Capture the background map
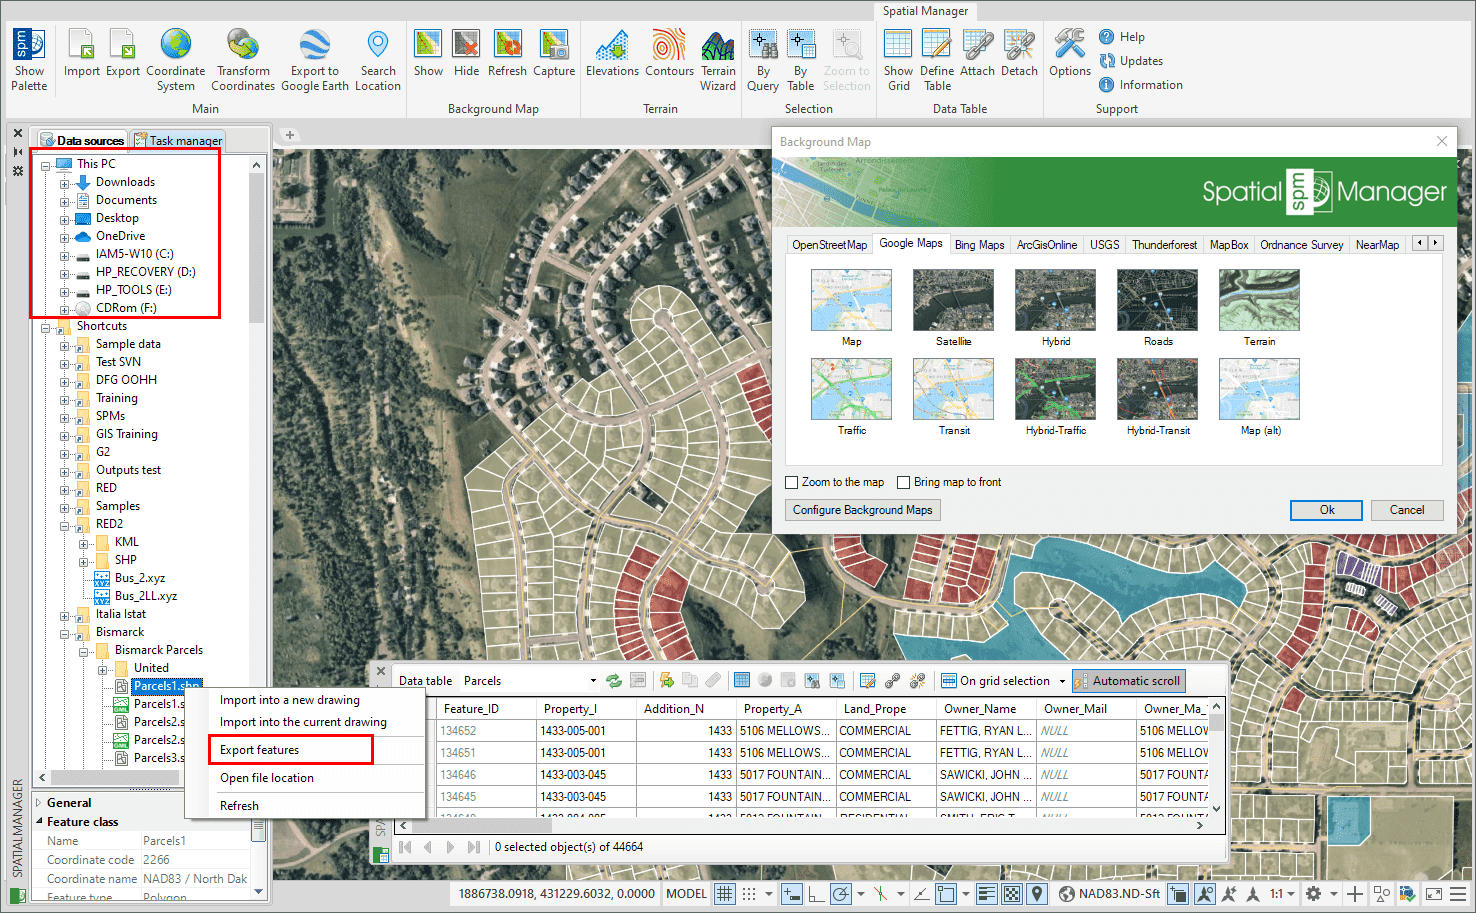 pyautogui.click(x=554, y=53)
